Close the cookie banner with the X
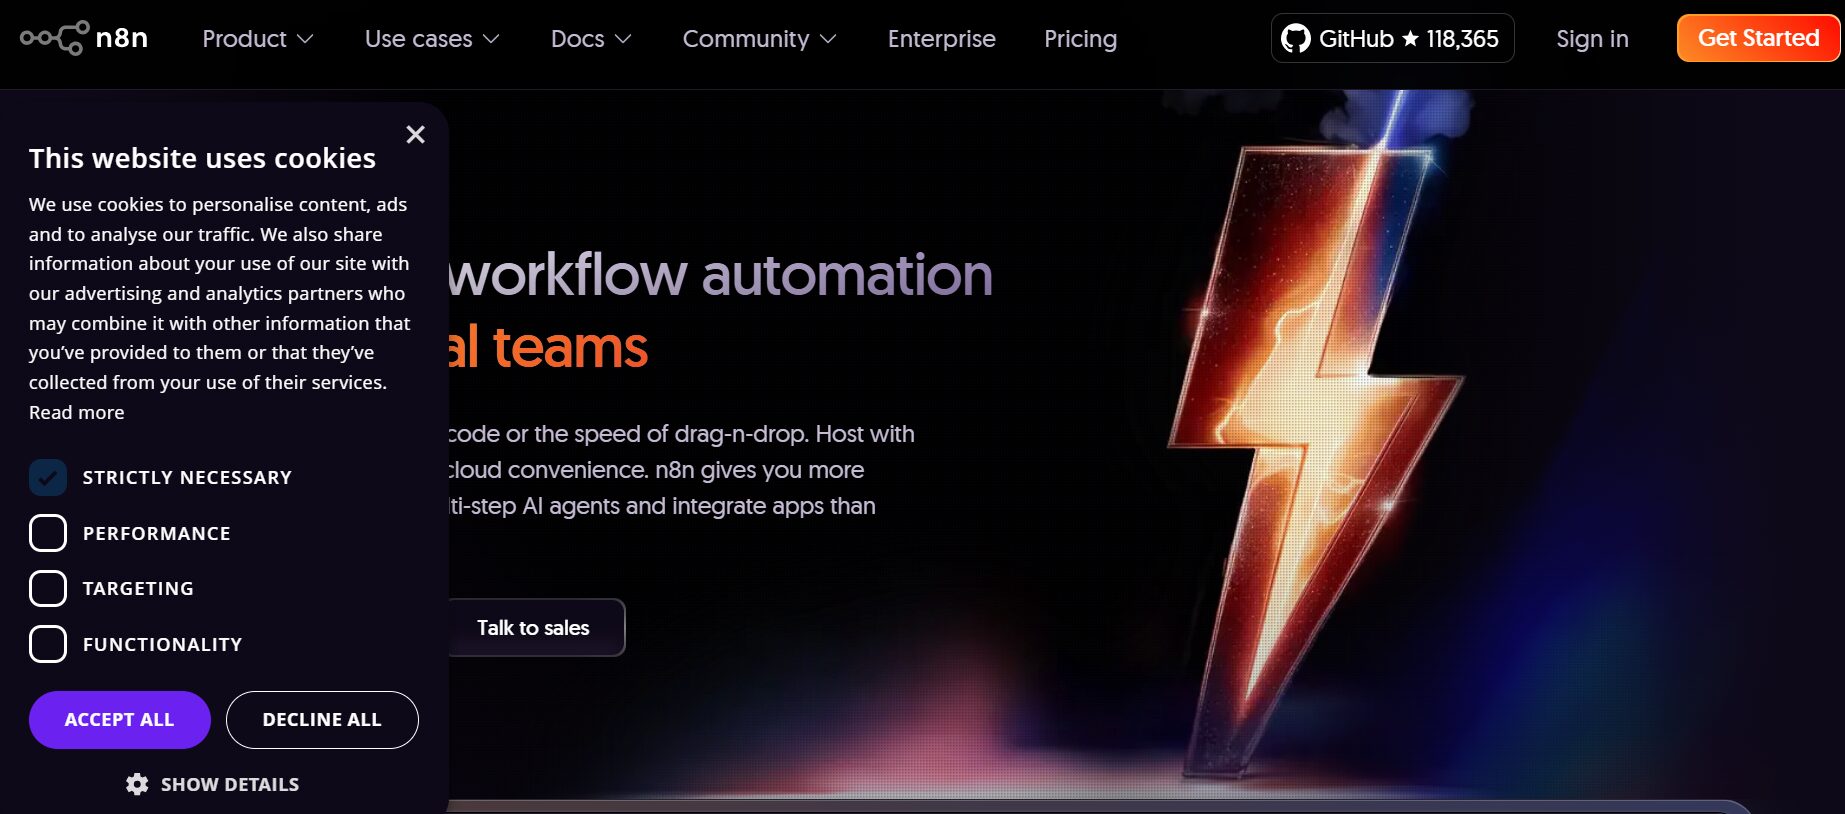The height and width of the screenshot is (814, 1845). click(x=416, y=134)
